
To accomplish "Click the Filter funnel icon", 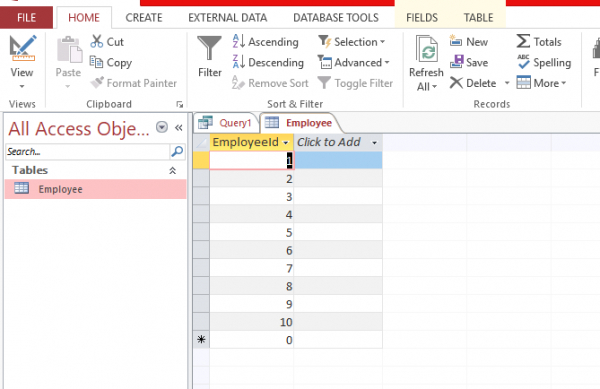I will (209, 49).
